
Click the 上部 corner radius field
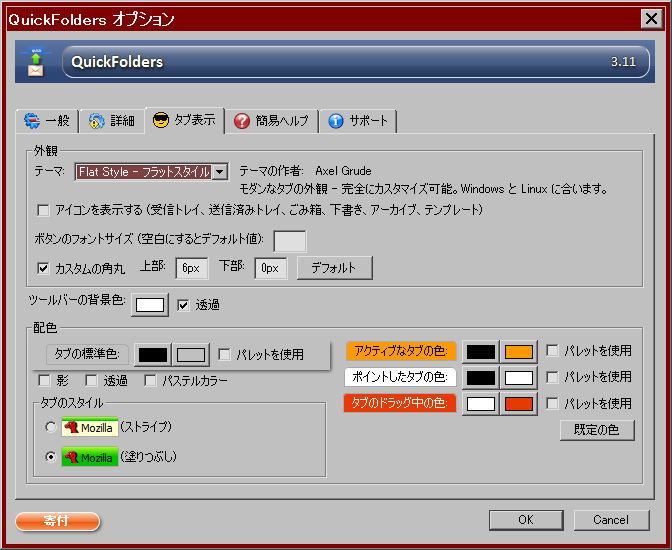(192, 269)
